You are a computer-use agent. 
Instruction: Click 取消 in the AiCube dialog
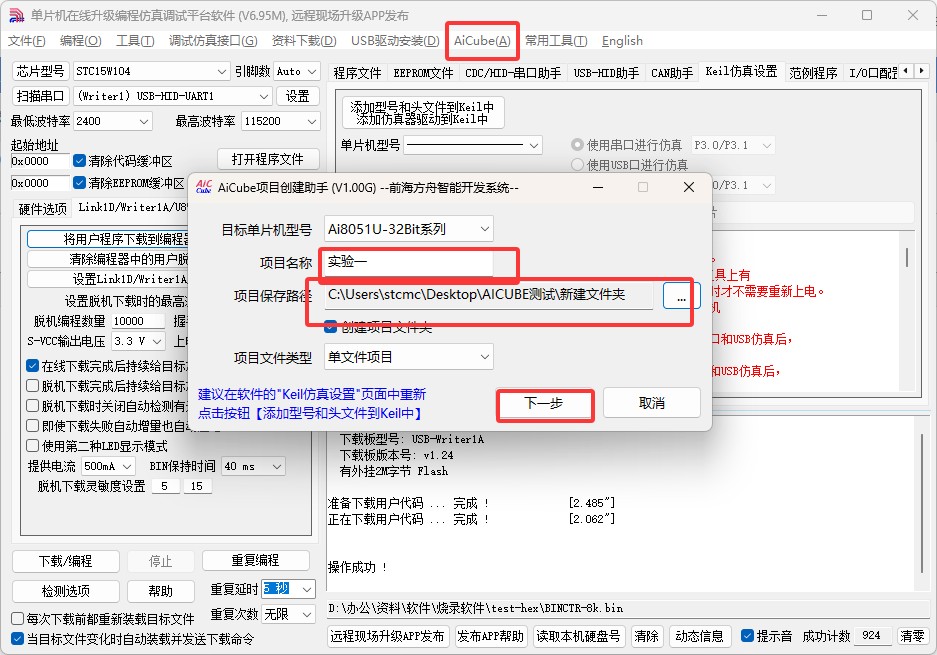[652, 403]
